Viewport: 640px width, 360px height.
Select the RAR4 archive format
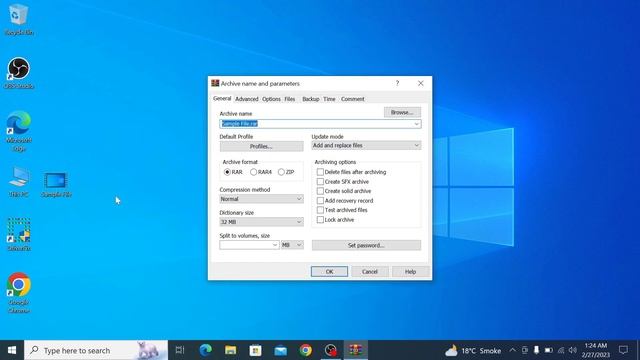click(261, 172)
